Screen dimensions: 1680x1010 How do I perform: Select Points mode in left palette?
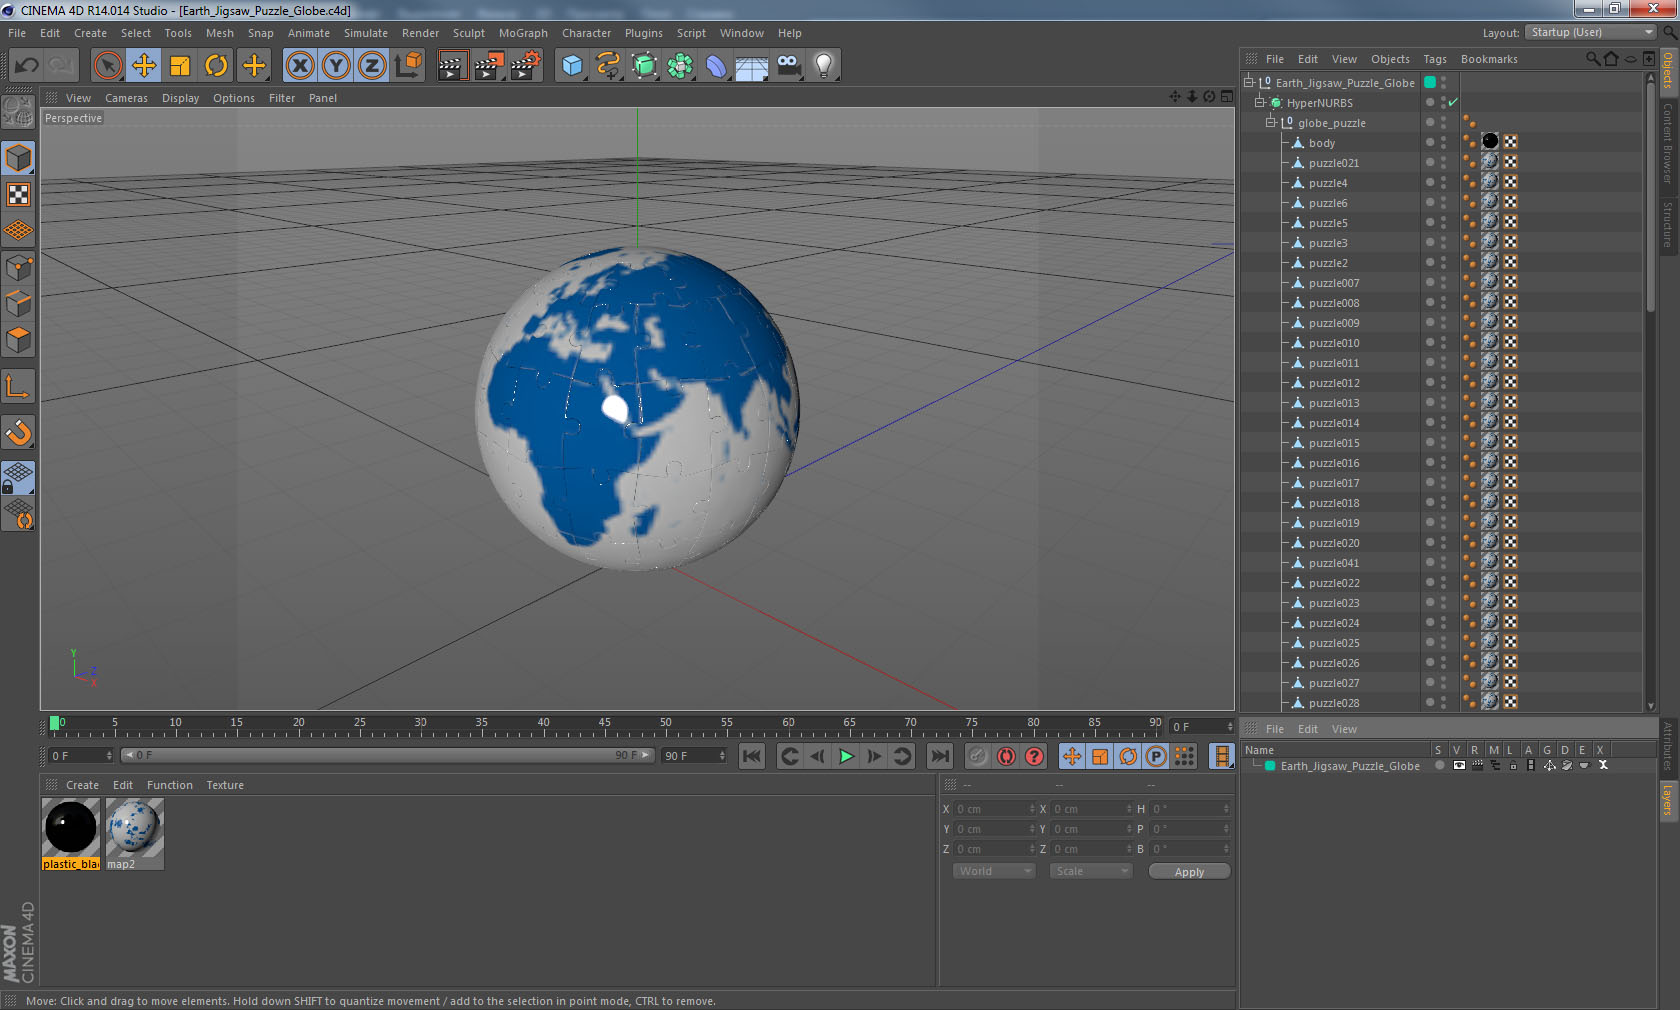(18, 268)
